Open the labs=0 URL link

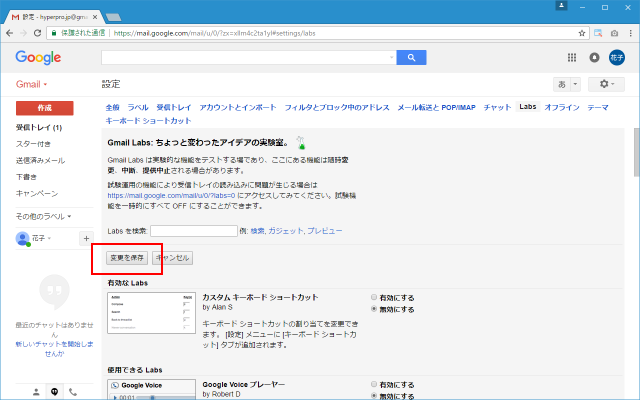(171, 196)
